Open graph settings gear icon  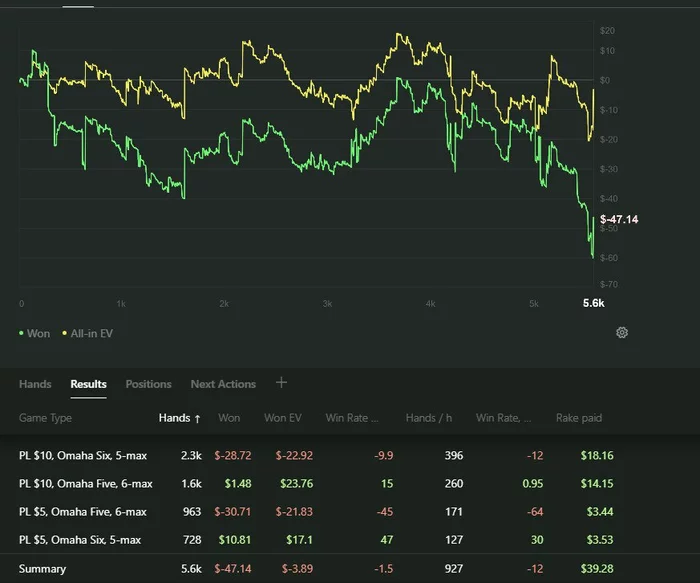coord(621,333)
